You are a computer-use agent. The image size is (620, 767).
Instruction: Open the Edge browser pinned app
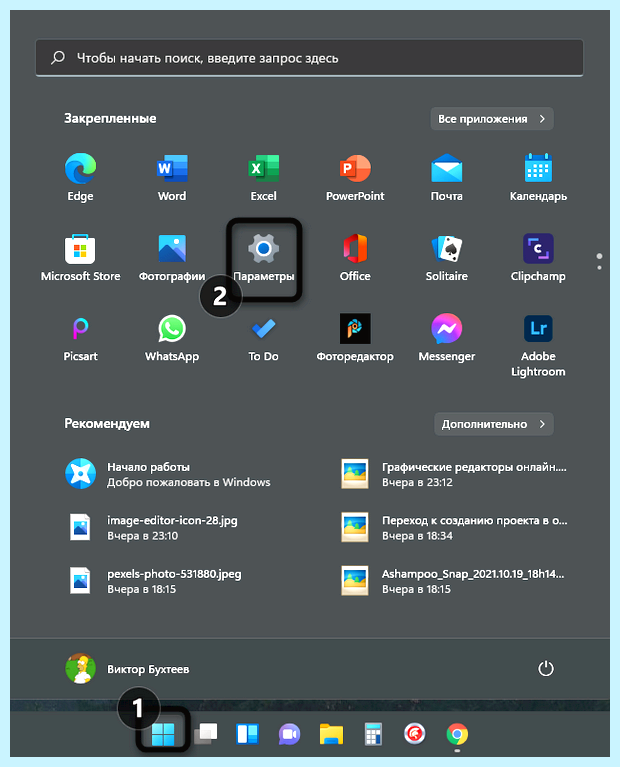pyautogui.click(x=80, y=177)
